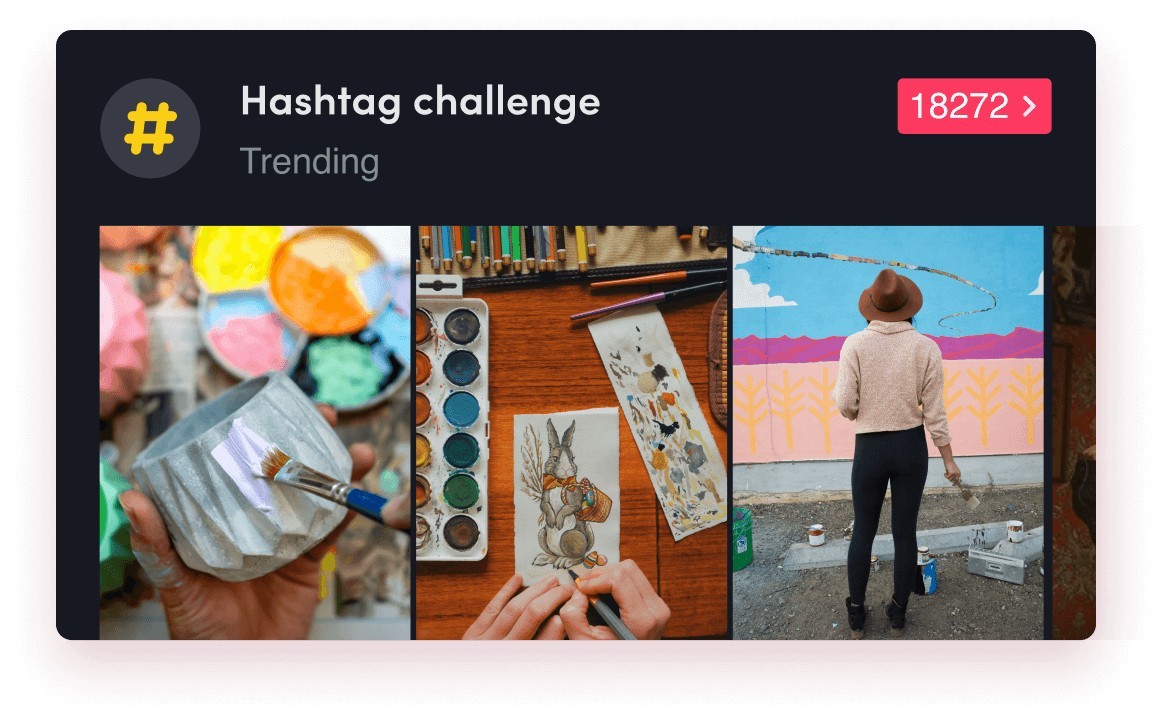Open the pot painting video thumbnail

(x=255, y=433)
